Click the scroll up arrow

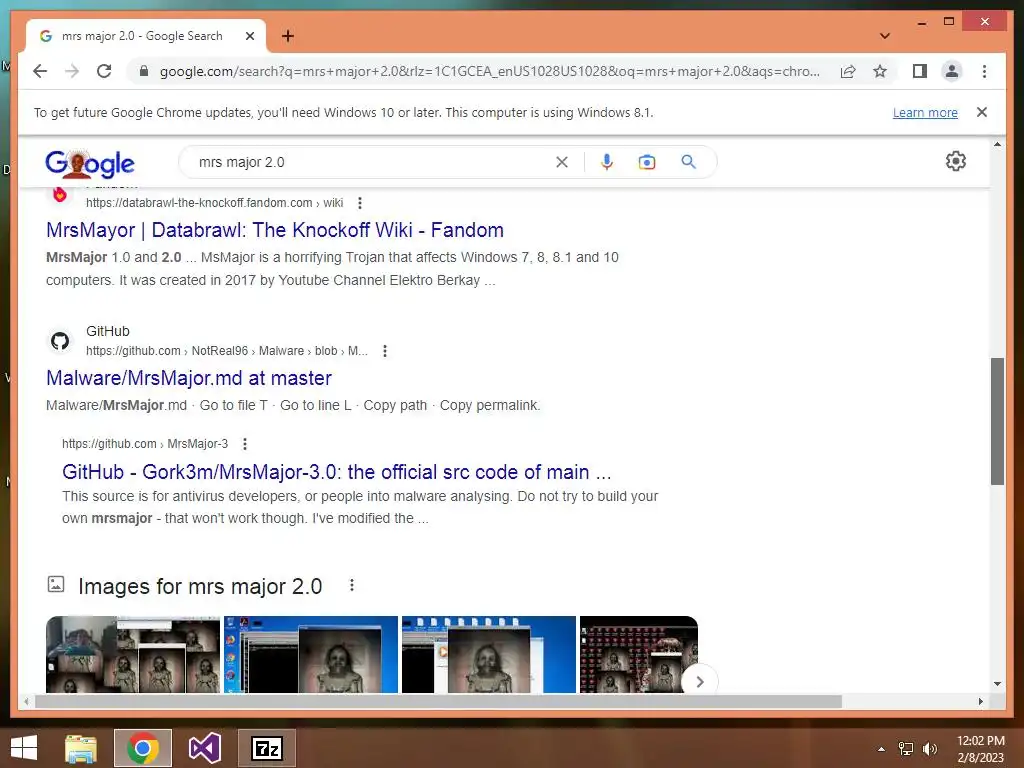[997, 144]
